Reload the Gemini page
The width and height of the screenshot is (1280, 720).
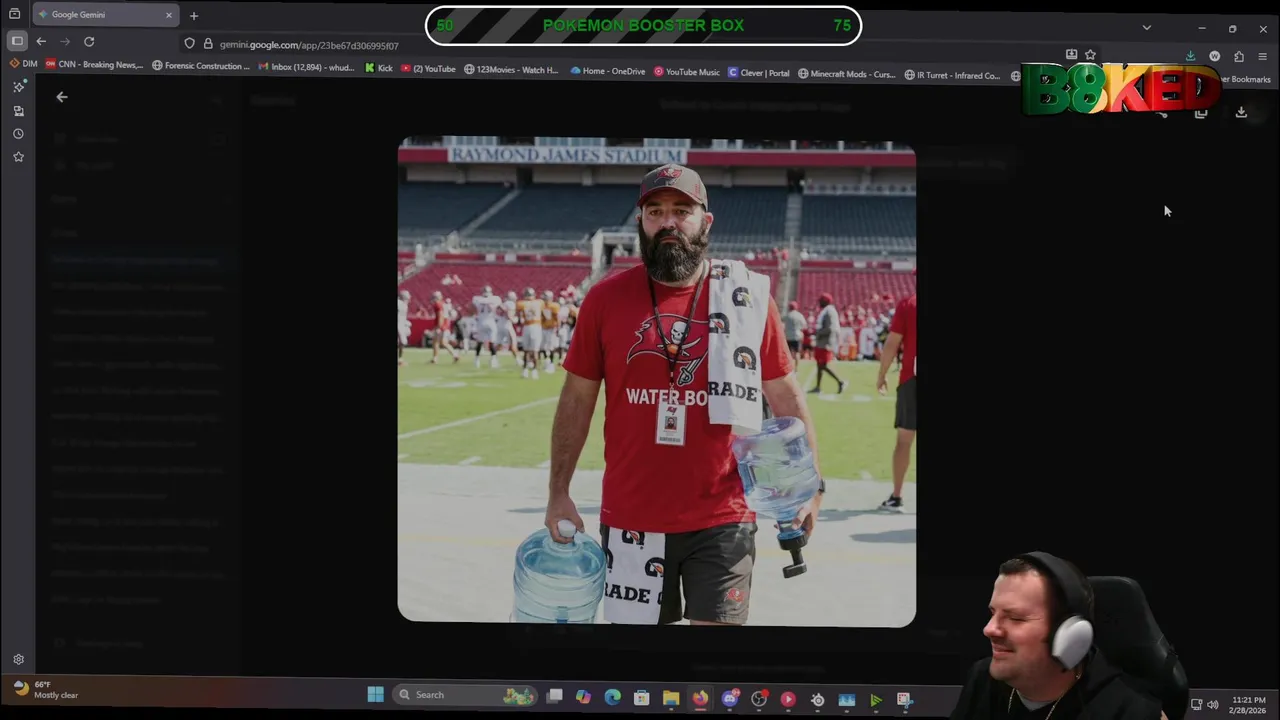coord(89,41)
